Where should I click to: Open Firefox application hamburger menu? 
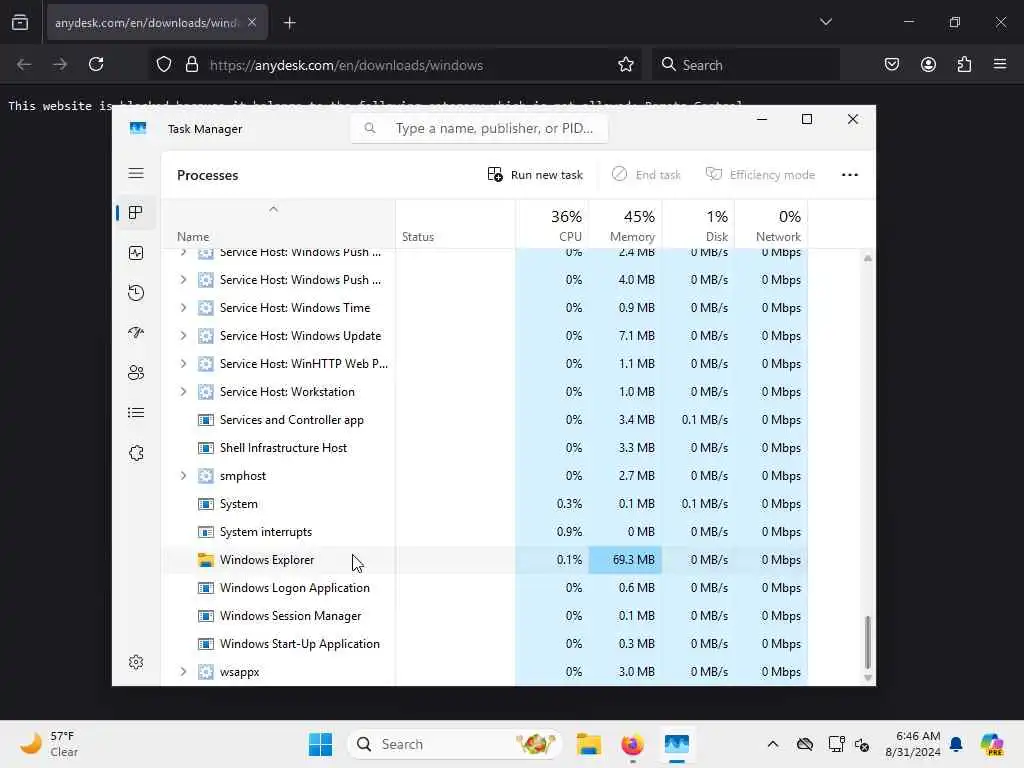coord(1000,64)
